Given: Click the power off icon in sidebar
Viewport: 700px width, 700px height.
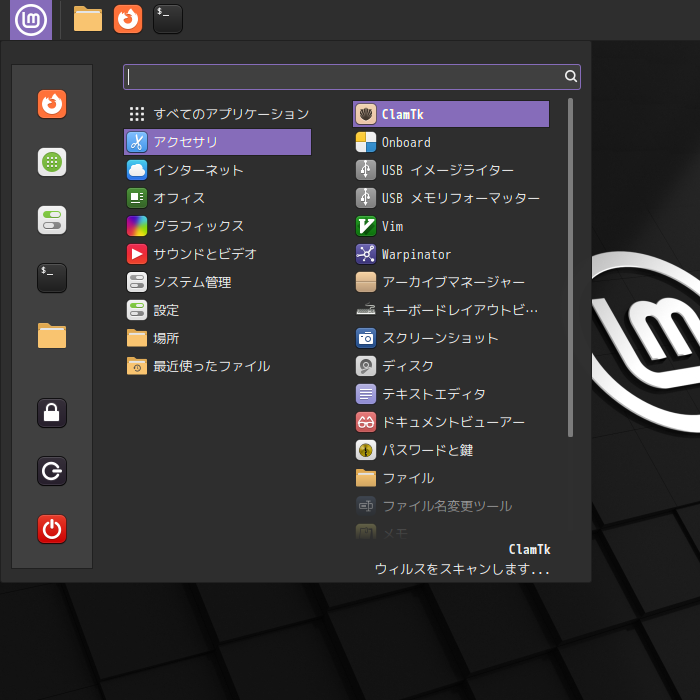Looking at the screenshot, I should tap(52, 528).
